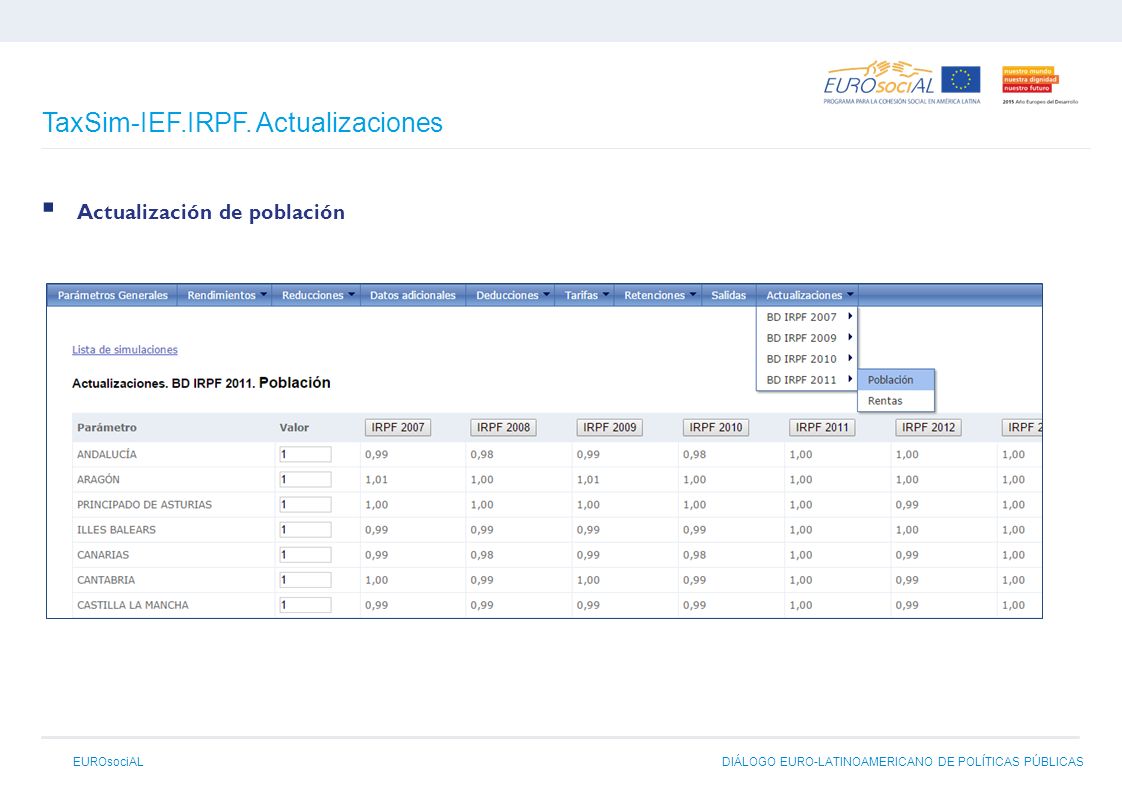This screenshot has height=794, width=1122.
Task: Select the CANTABRIA row label
Action: coord(106,580)
